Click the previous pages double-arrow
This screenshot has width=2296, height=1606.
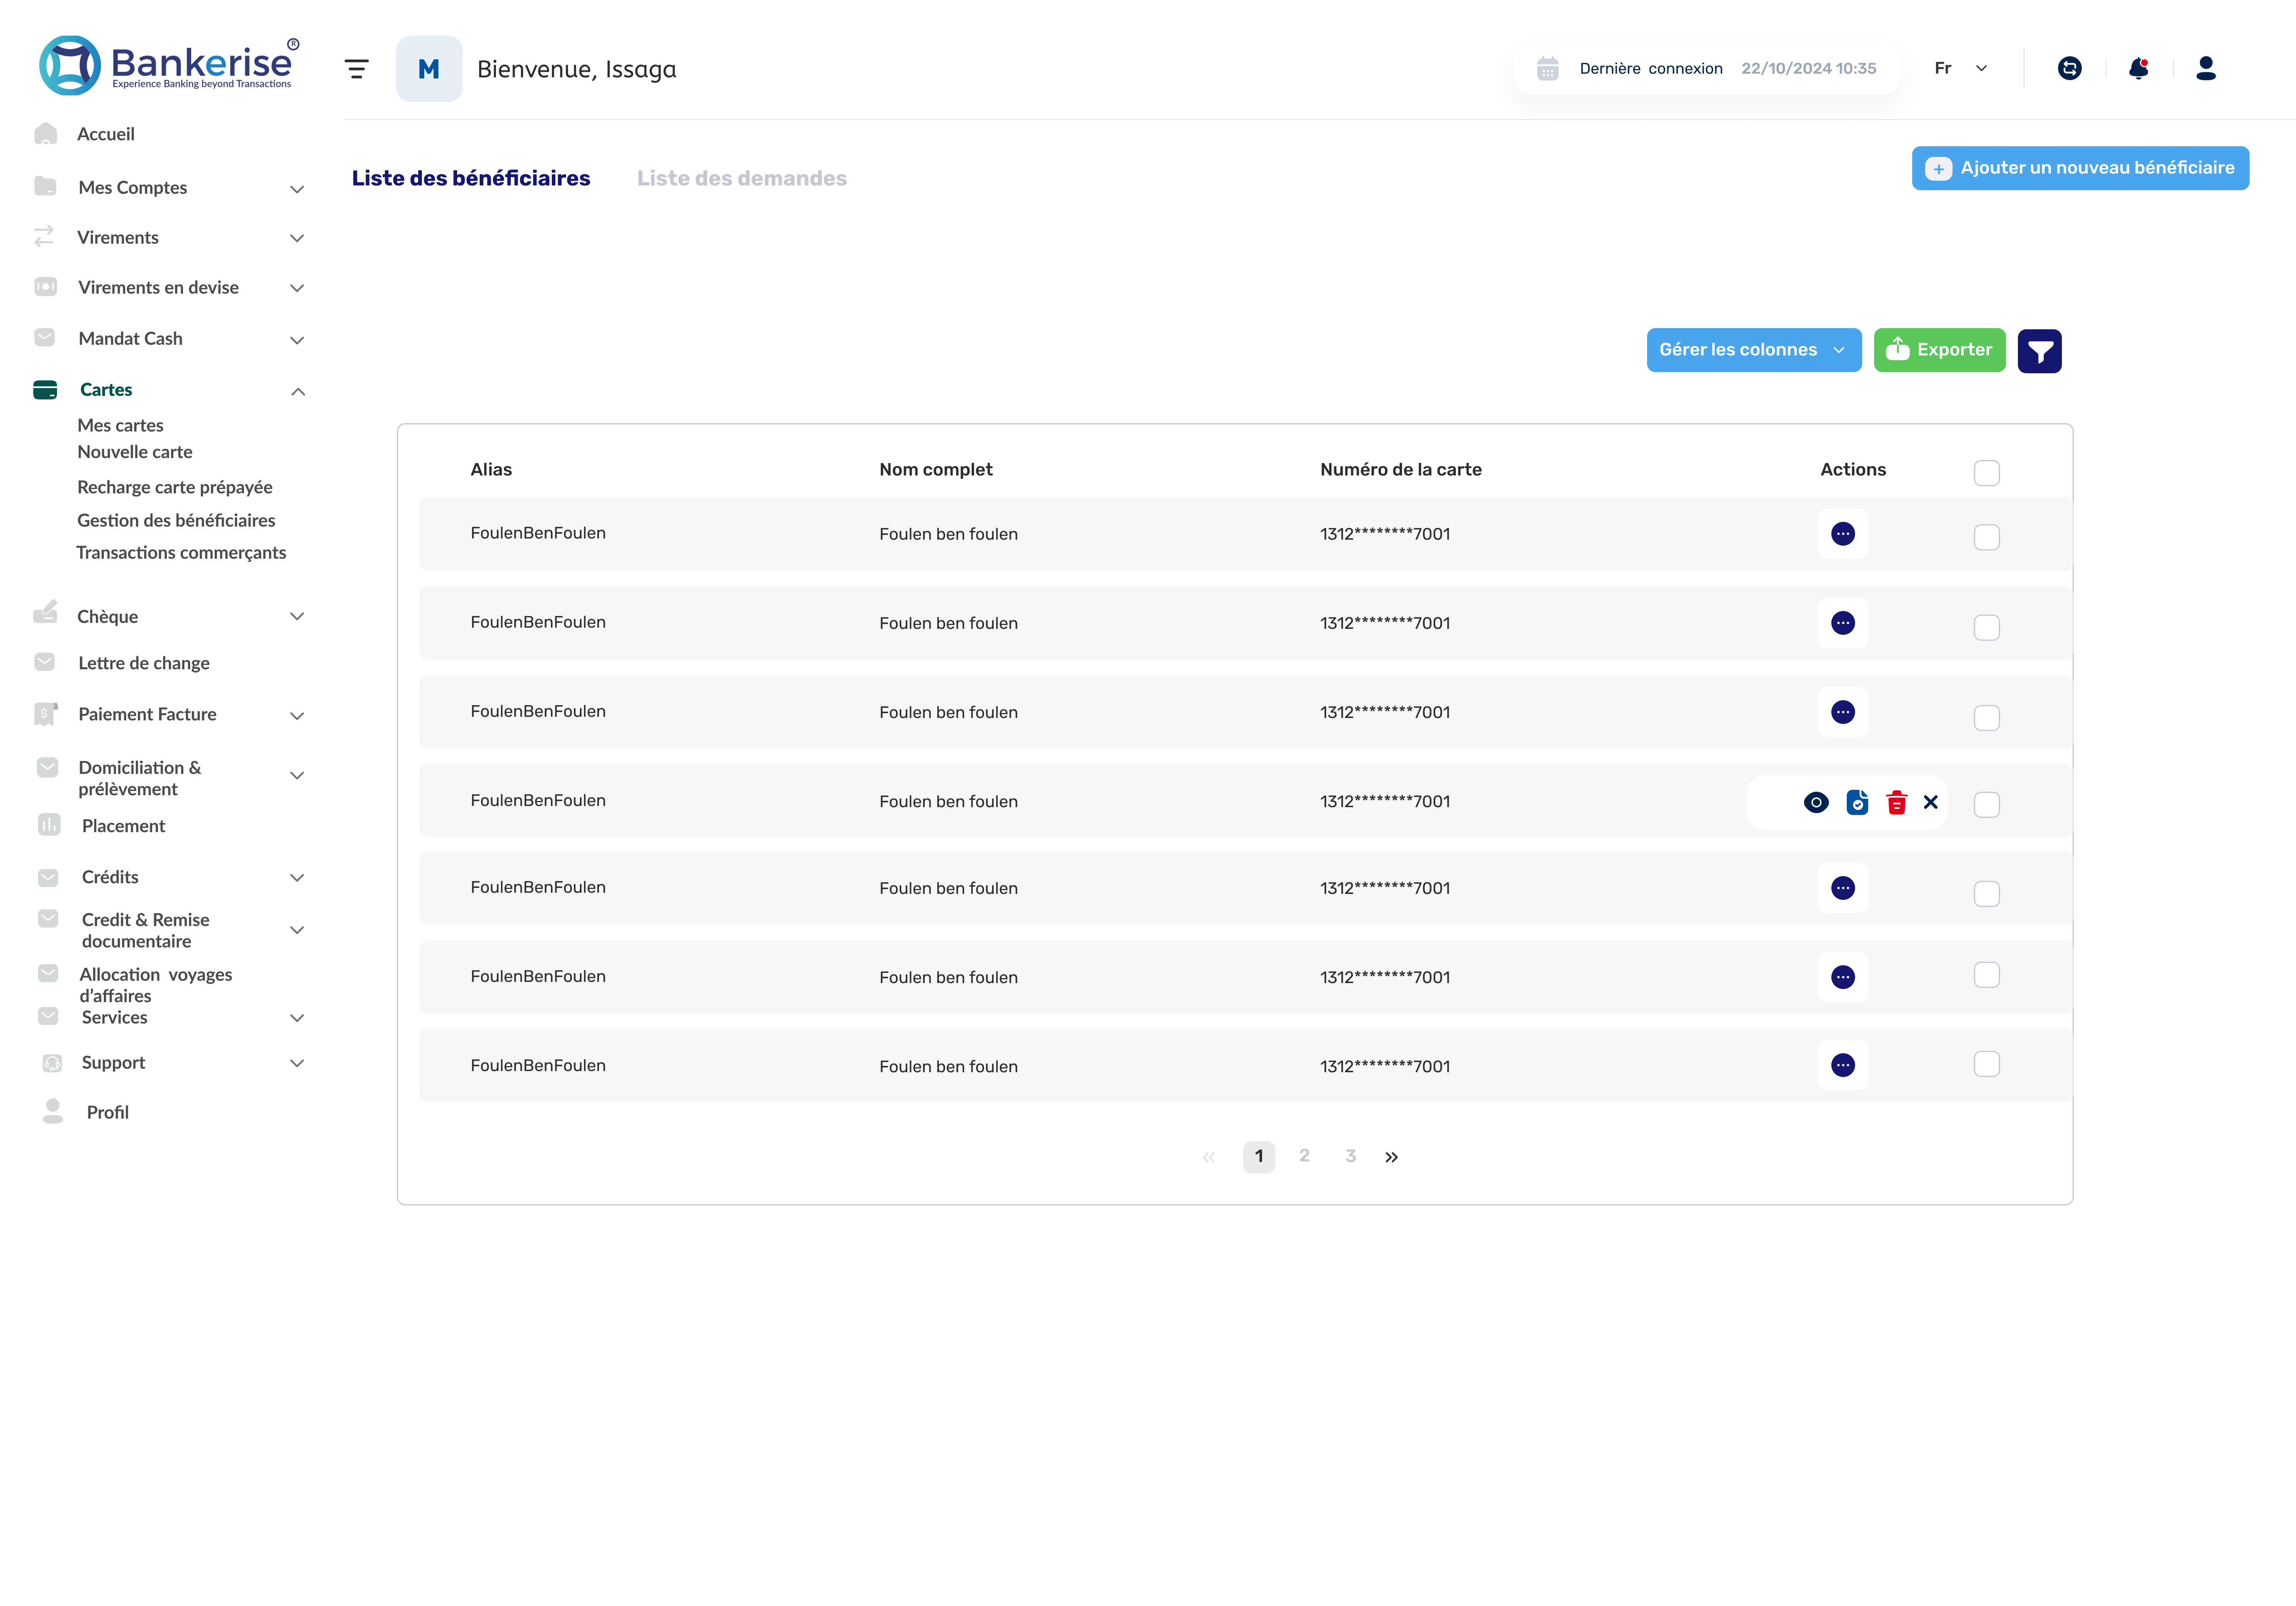tap(1209, 1157)
